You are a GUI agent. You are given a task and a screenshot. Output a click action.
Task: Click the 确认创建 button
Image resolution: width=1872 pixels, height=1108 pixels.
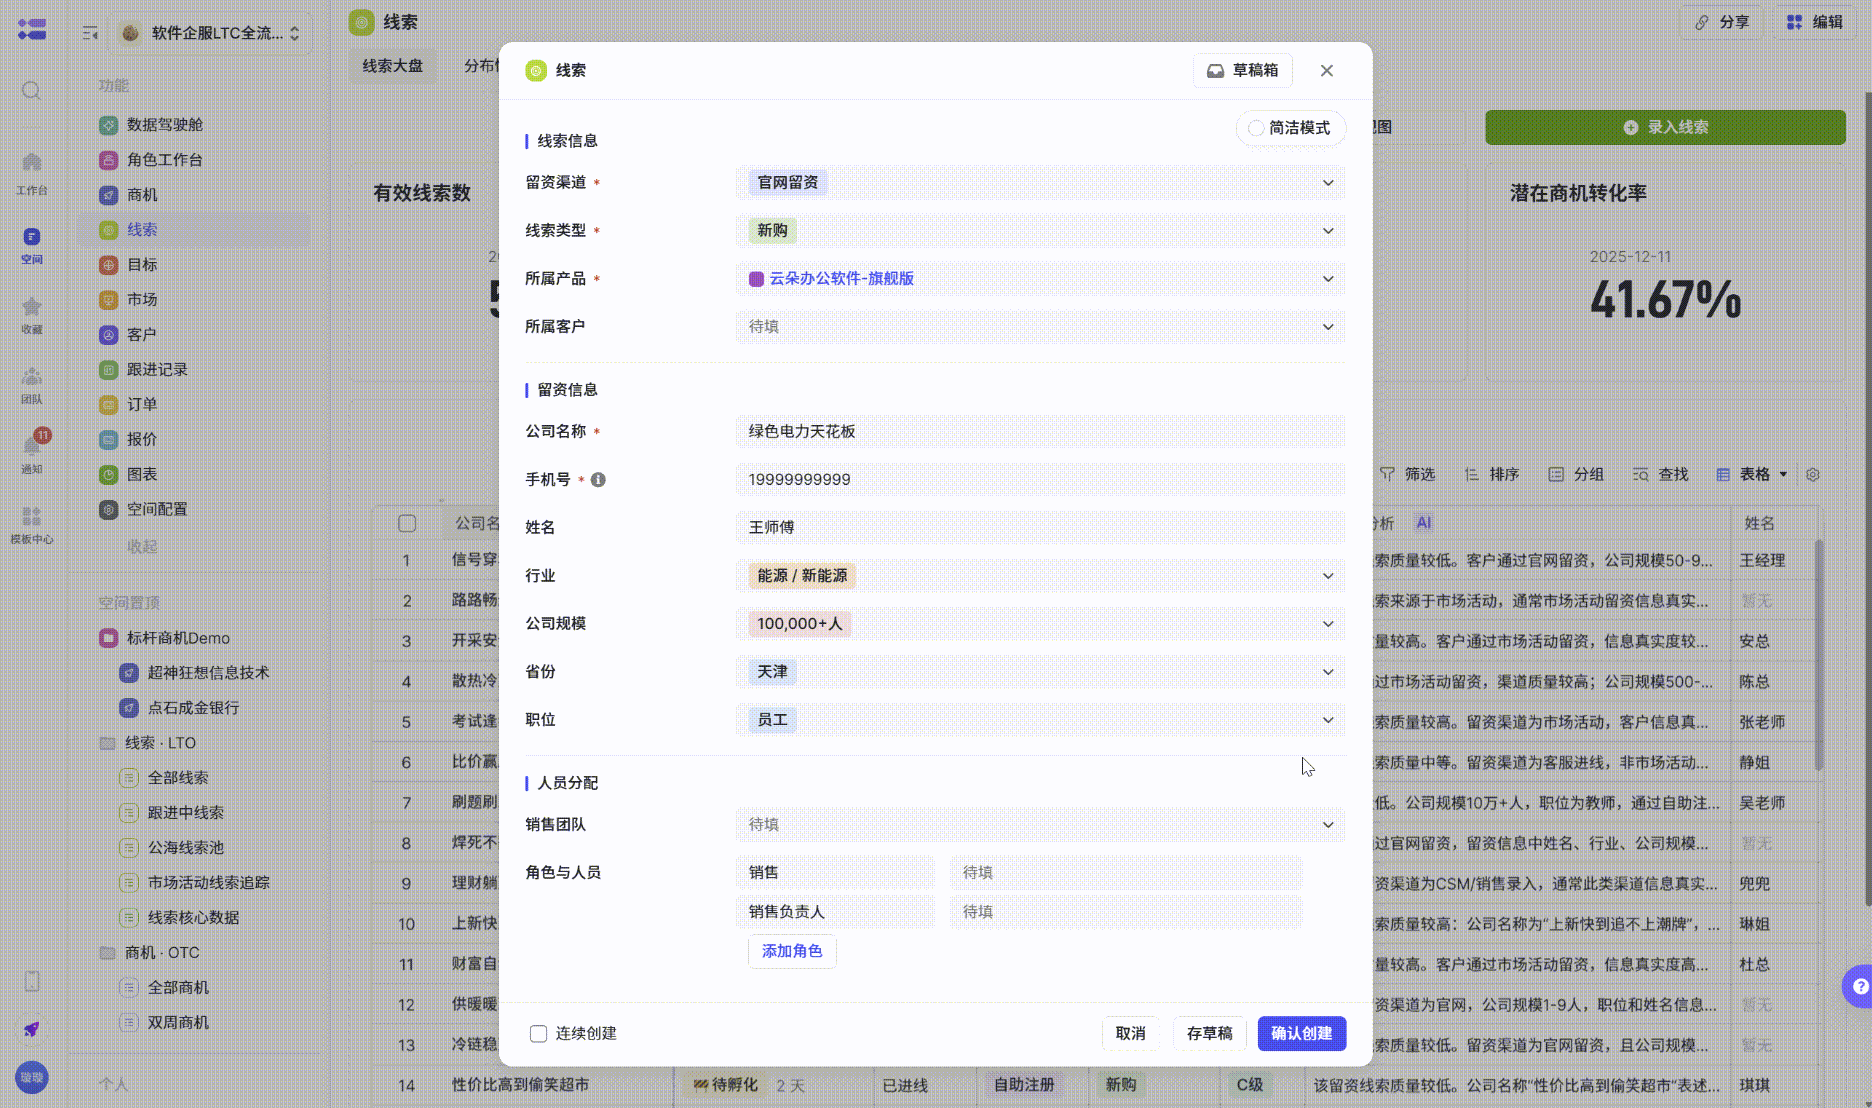[x=1301, y=1034]
